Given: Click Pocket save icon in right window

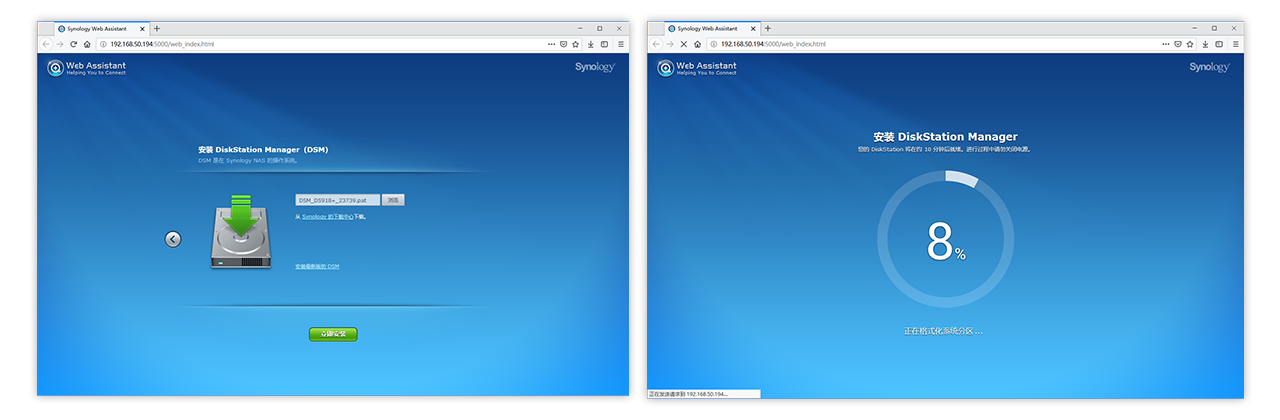Looking at the screenshot, I should coord(1178,44).
